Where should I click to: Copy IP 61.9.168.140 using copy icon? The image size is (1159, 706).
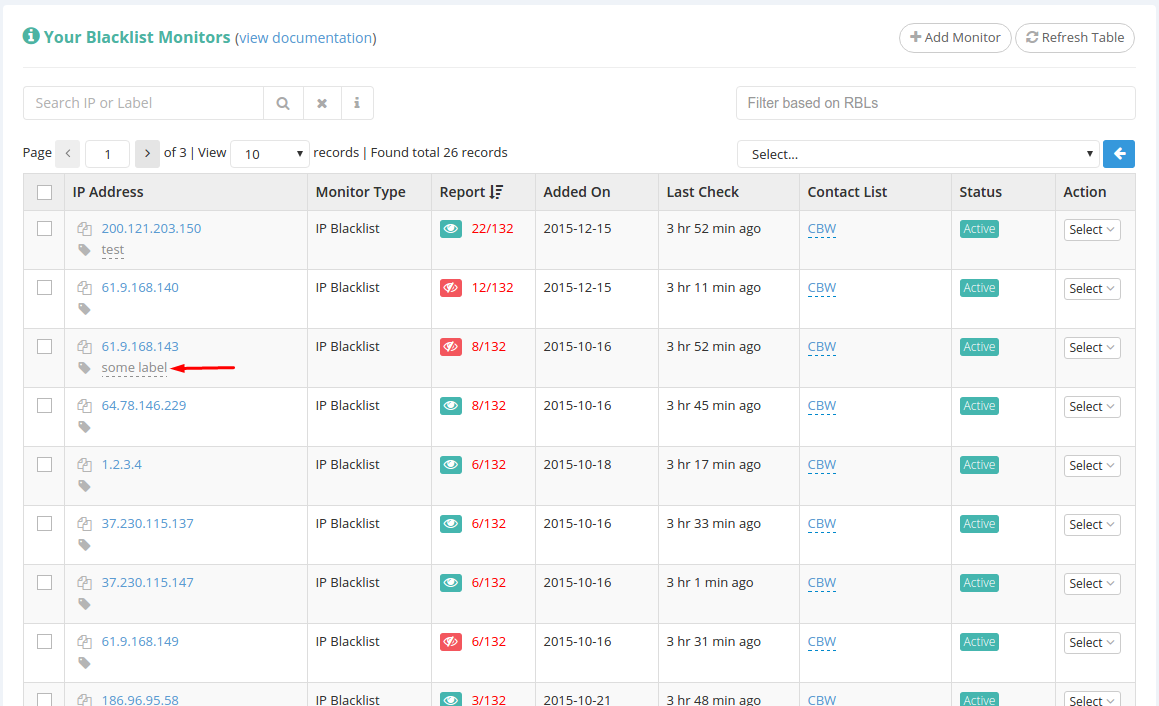point(84,288)
